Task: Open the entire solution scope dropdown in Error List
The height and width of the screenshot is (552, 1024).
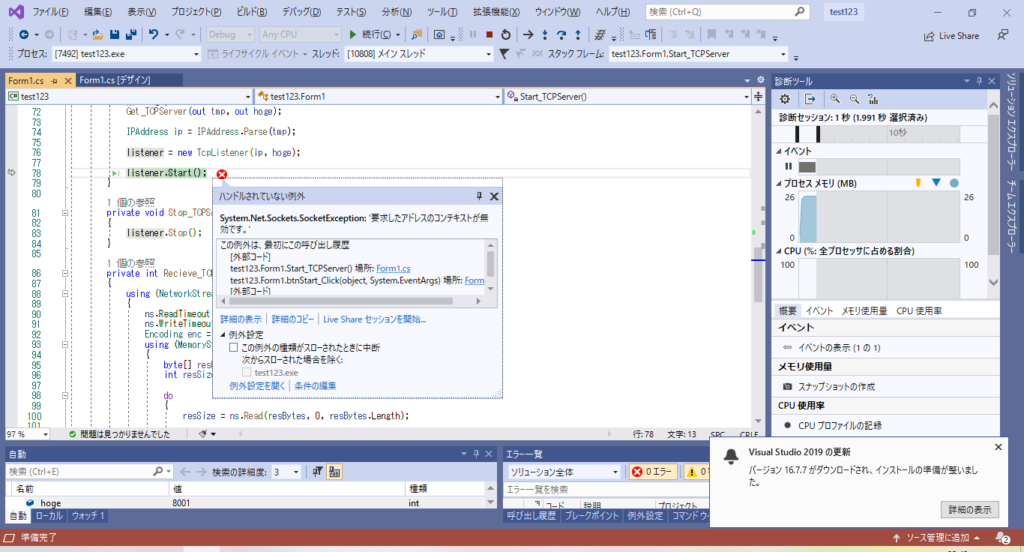Action: click(564, 472)
